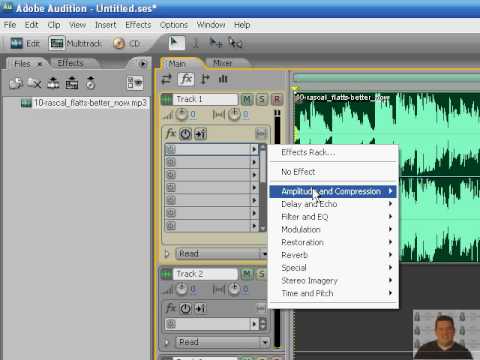Open Modulation effects submenu

(333, 230)
